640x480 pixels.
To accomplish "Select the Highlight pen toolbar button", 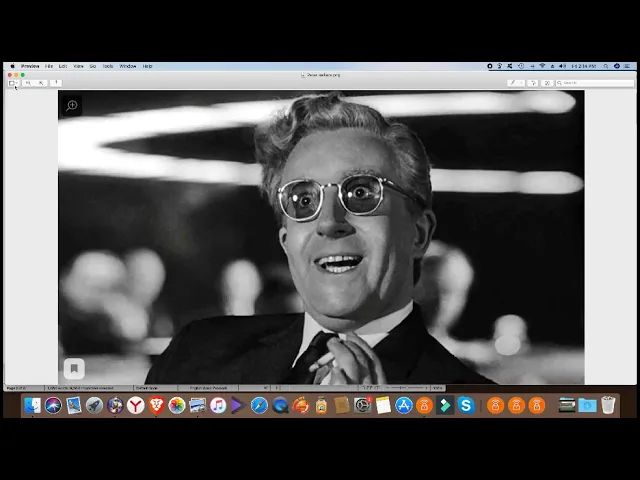I will coord(513,83).
